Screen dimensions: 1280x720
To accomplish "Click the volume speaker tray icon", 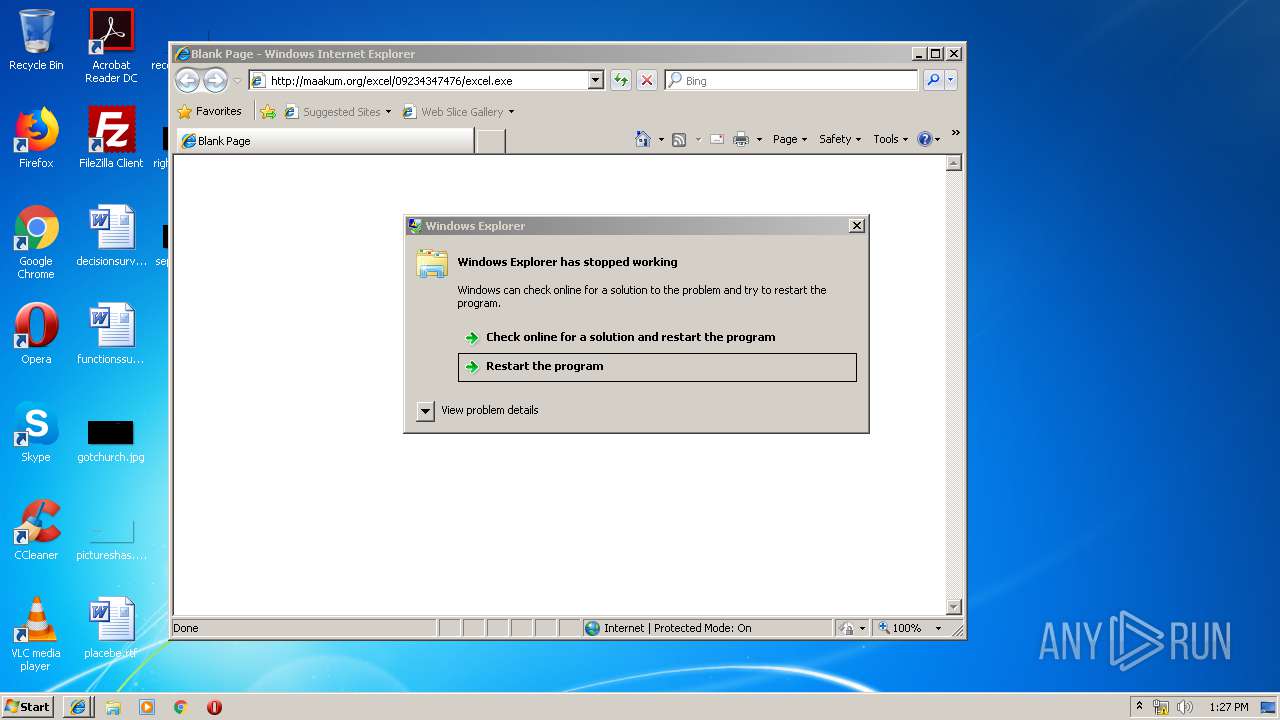I will (1184, 707).
